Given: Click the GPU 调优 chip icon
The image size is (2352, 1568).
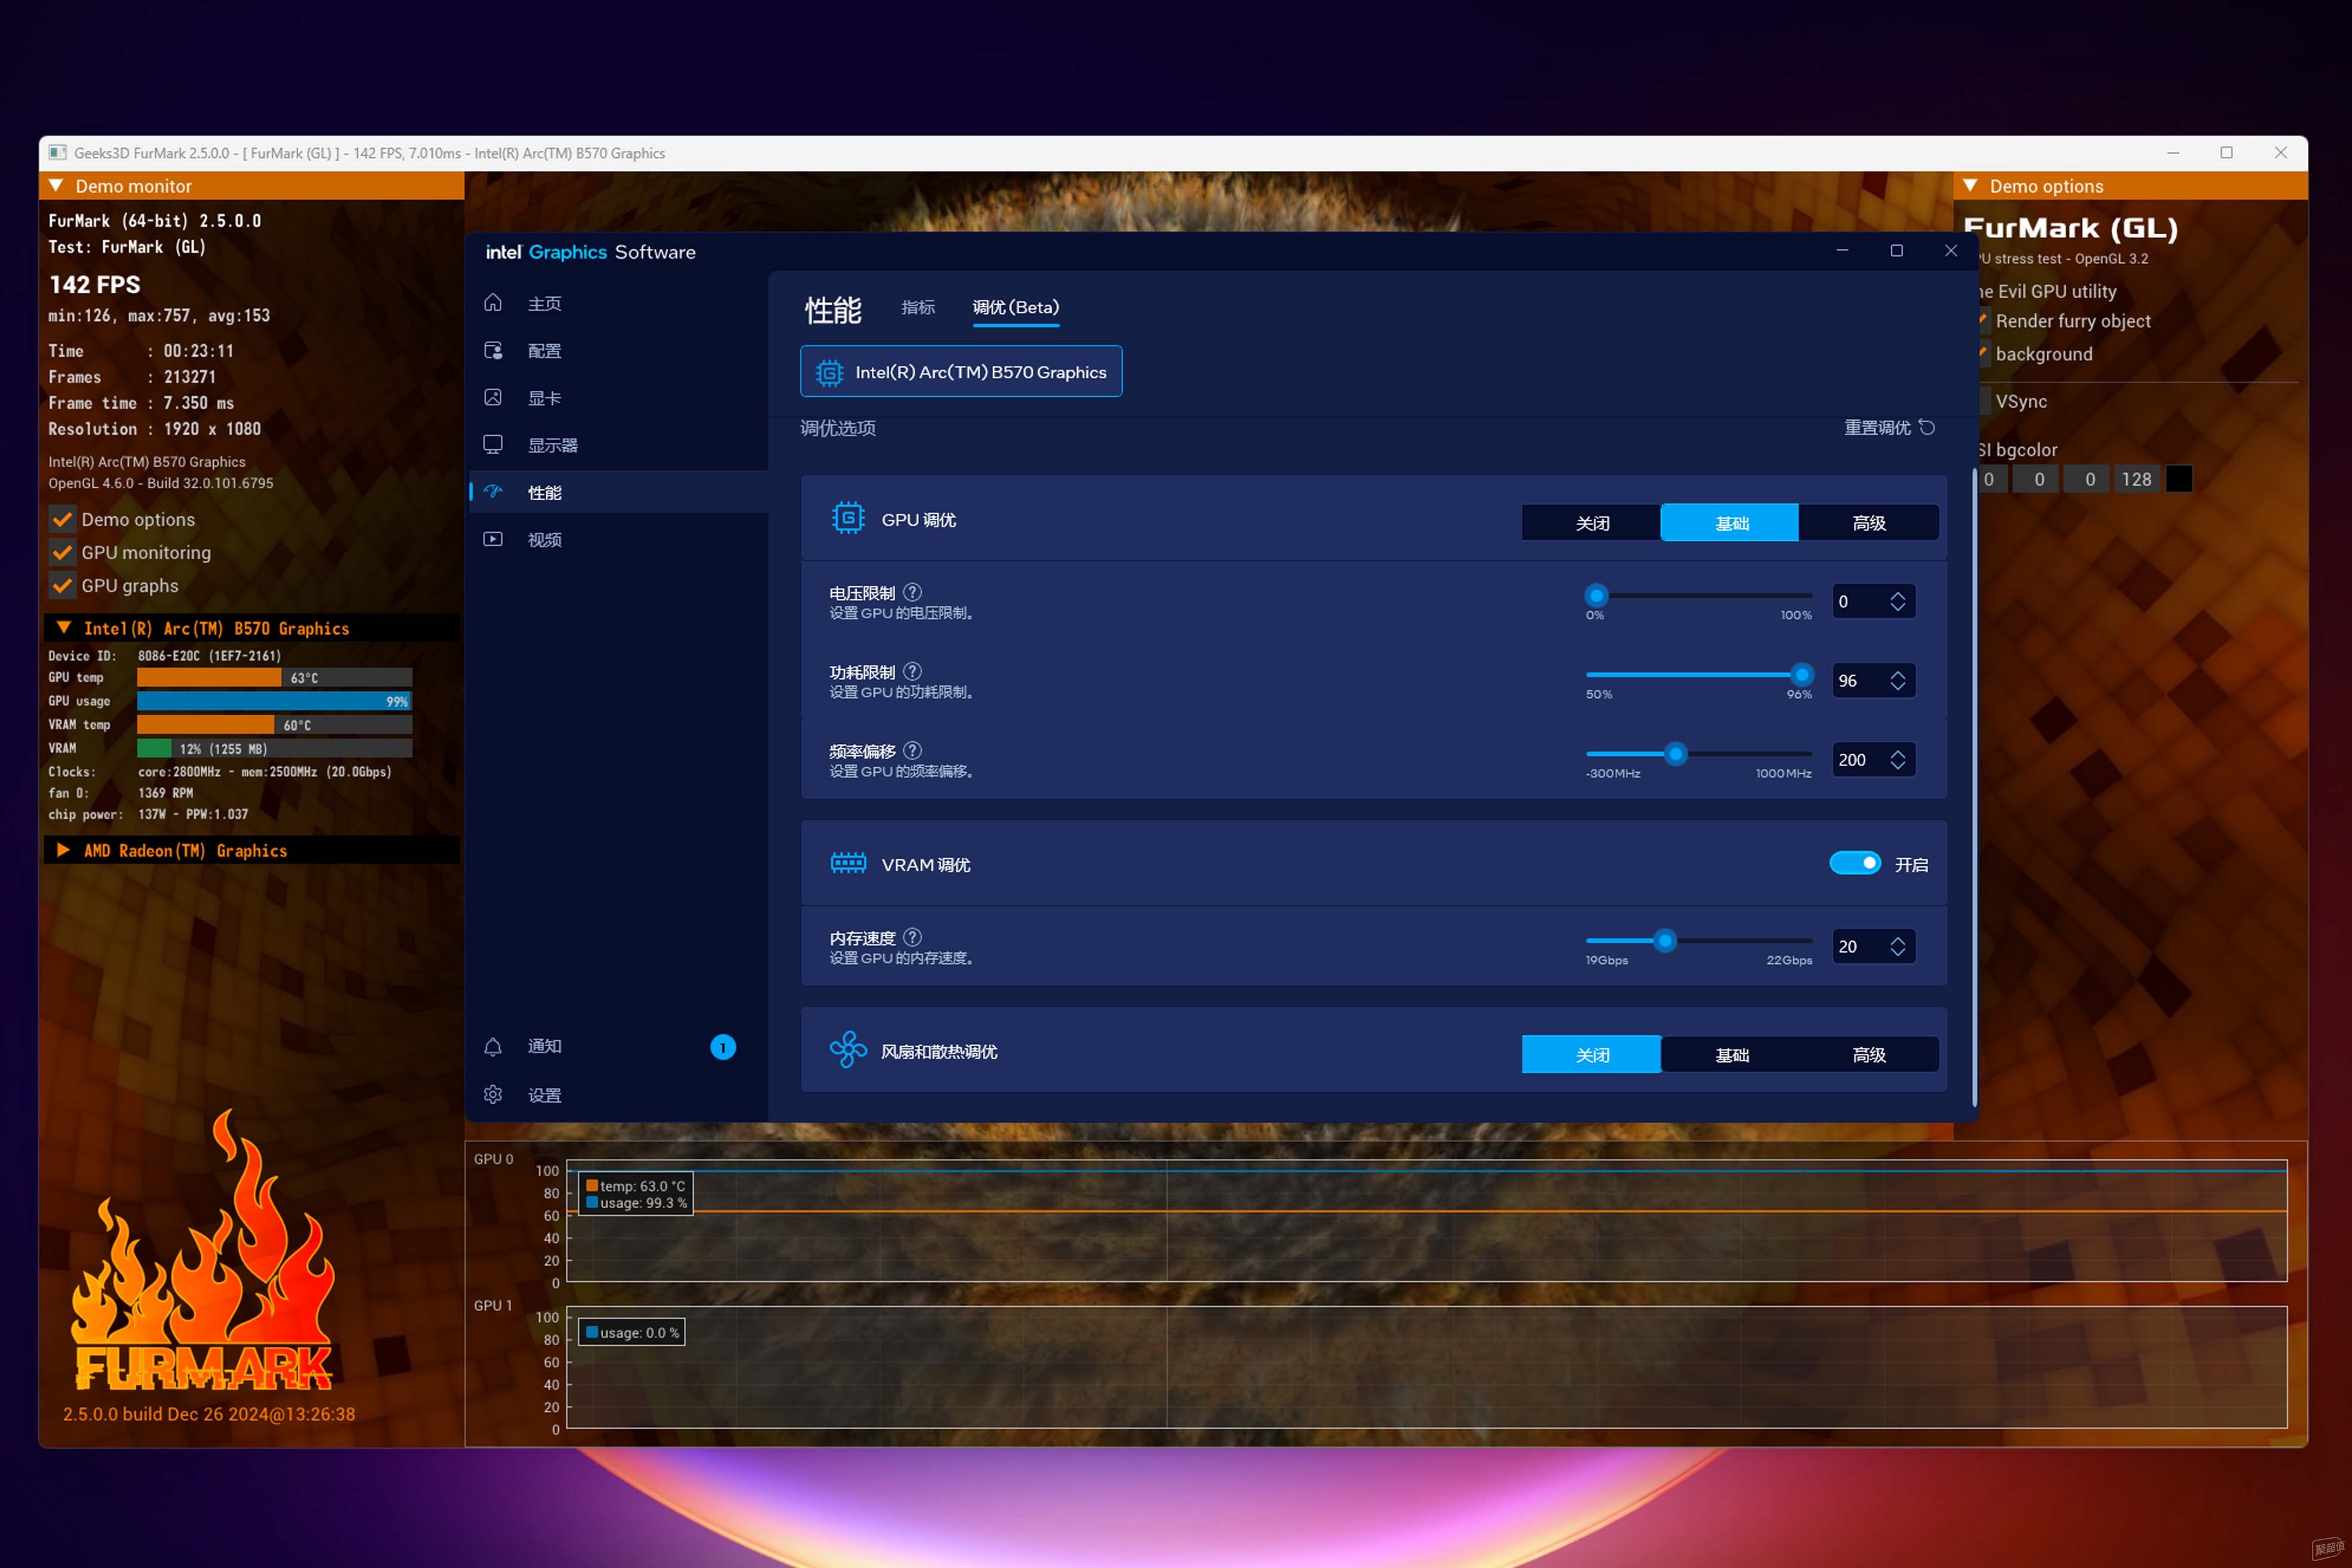Looking at the screenshot, I should click(x=848, y=518).
